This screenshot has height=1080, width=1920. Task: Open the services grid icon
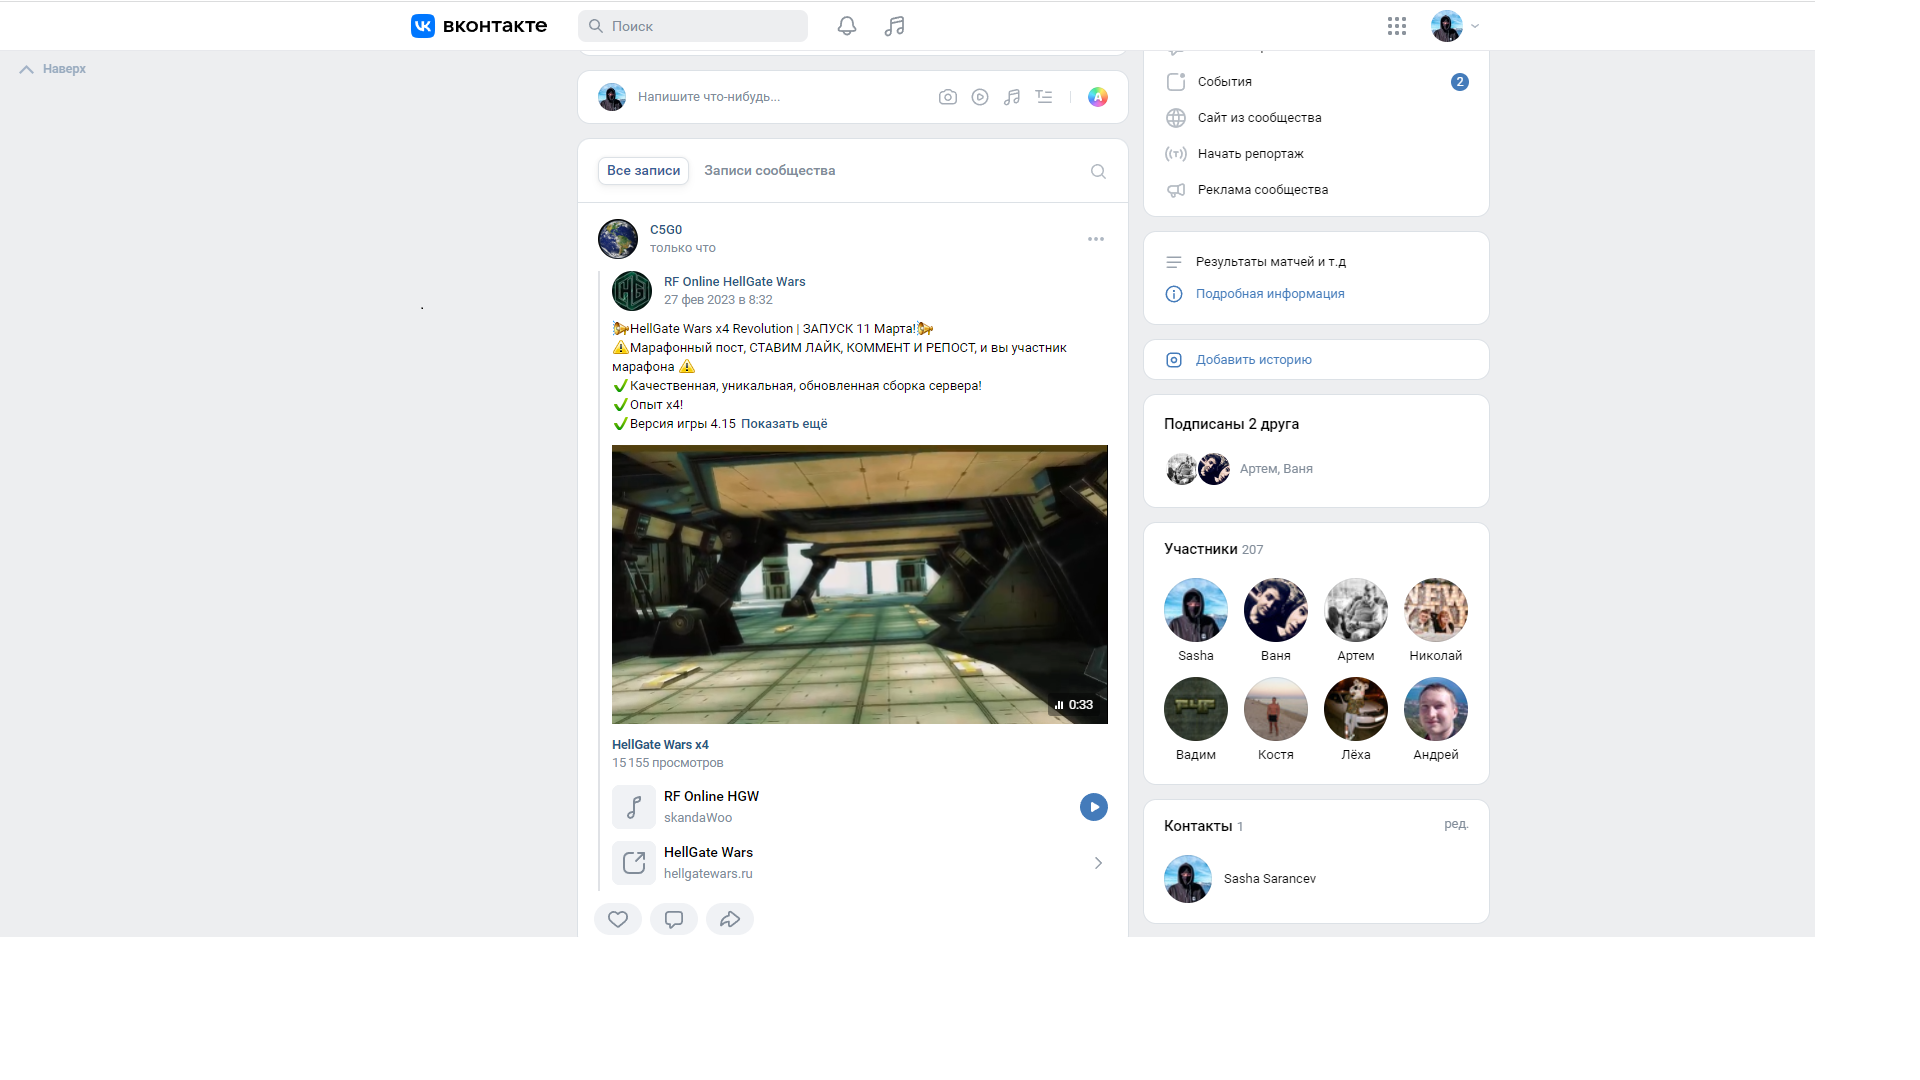pyautogui.click(x=1397, y=26)
